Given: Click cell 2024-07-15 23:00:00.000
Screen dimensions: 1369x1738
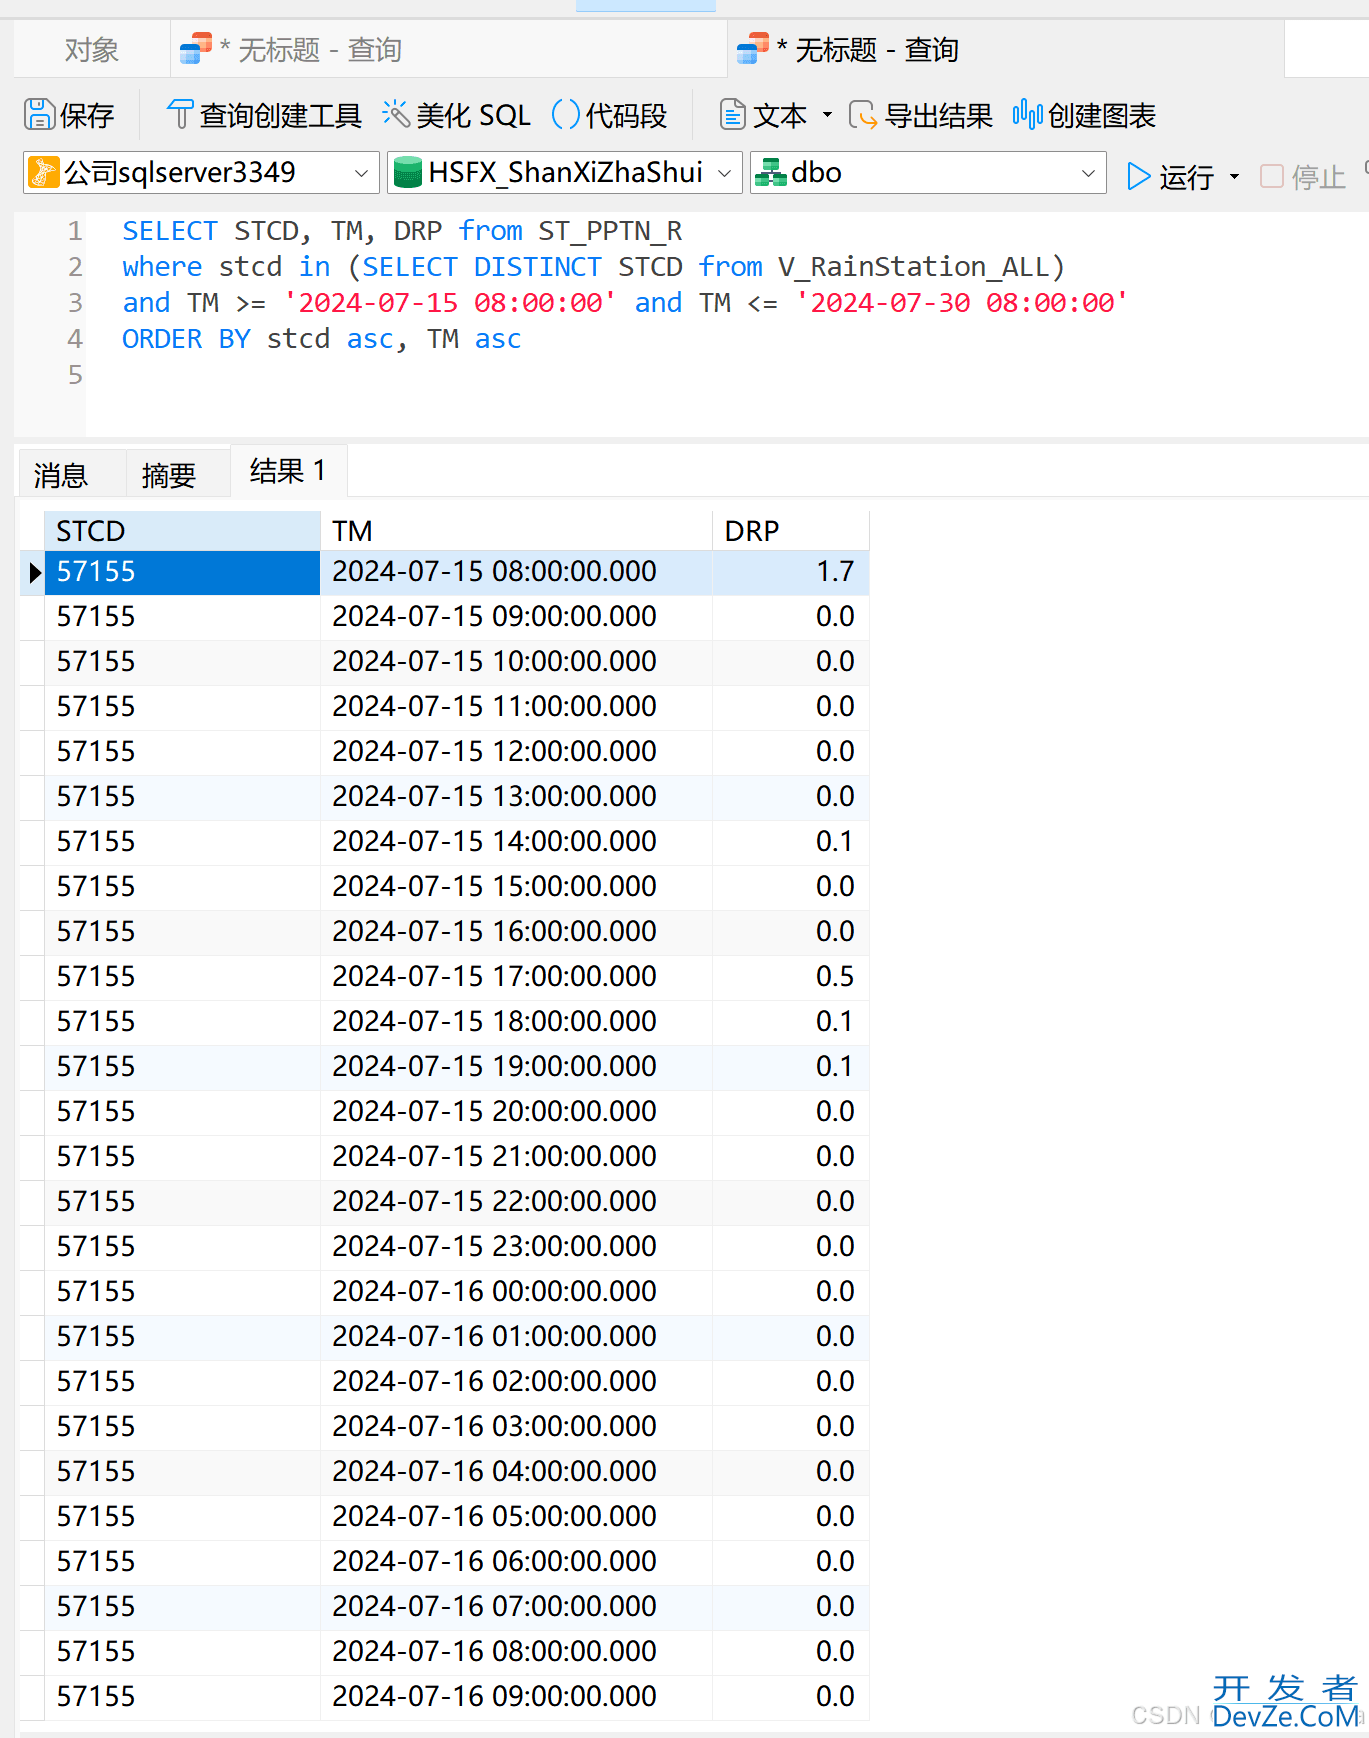Looking at the screenshot, I should (516, 1247).
